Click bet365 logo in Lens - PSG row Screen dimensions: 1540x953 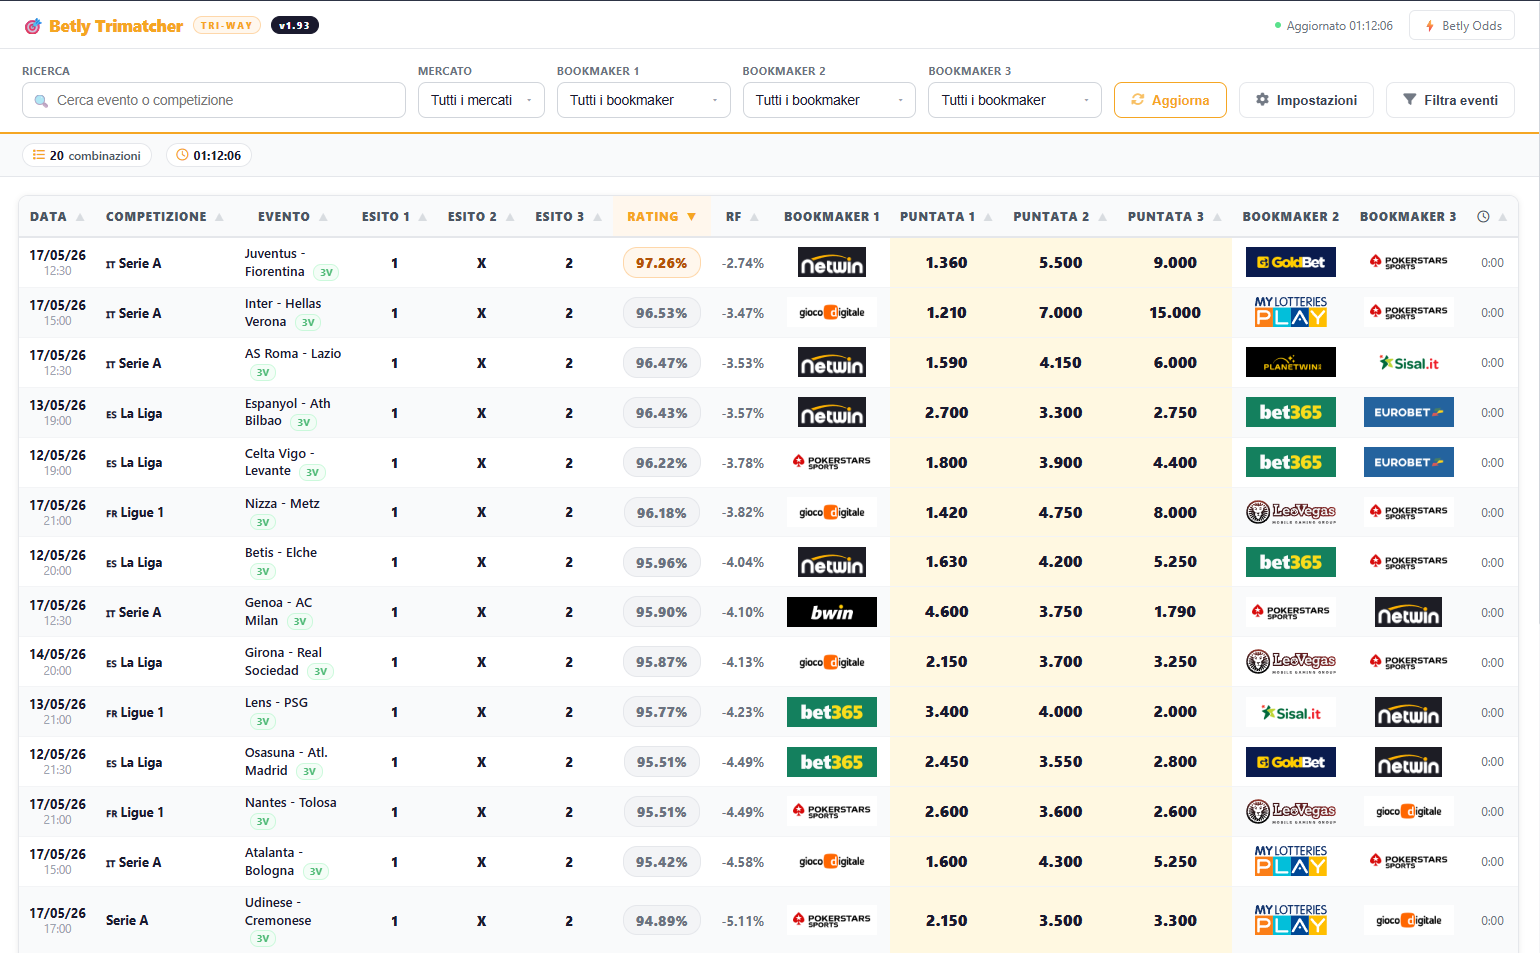[x=832, y=712]
